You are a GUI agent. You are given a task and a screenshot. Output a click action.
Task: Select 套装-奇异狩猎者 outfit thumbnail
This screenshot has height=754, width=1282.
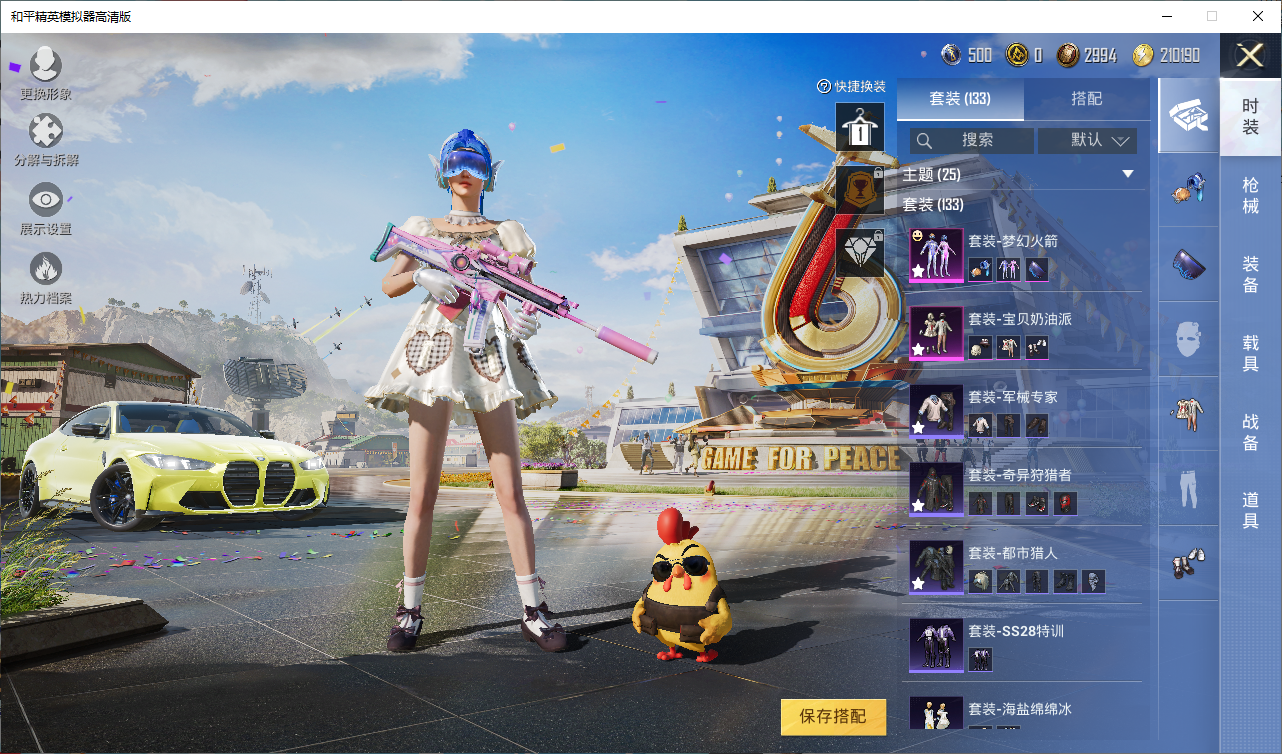click(x=936, y=489)
